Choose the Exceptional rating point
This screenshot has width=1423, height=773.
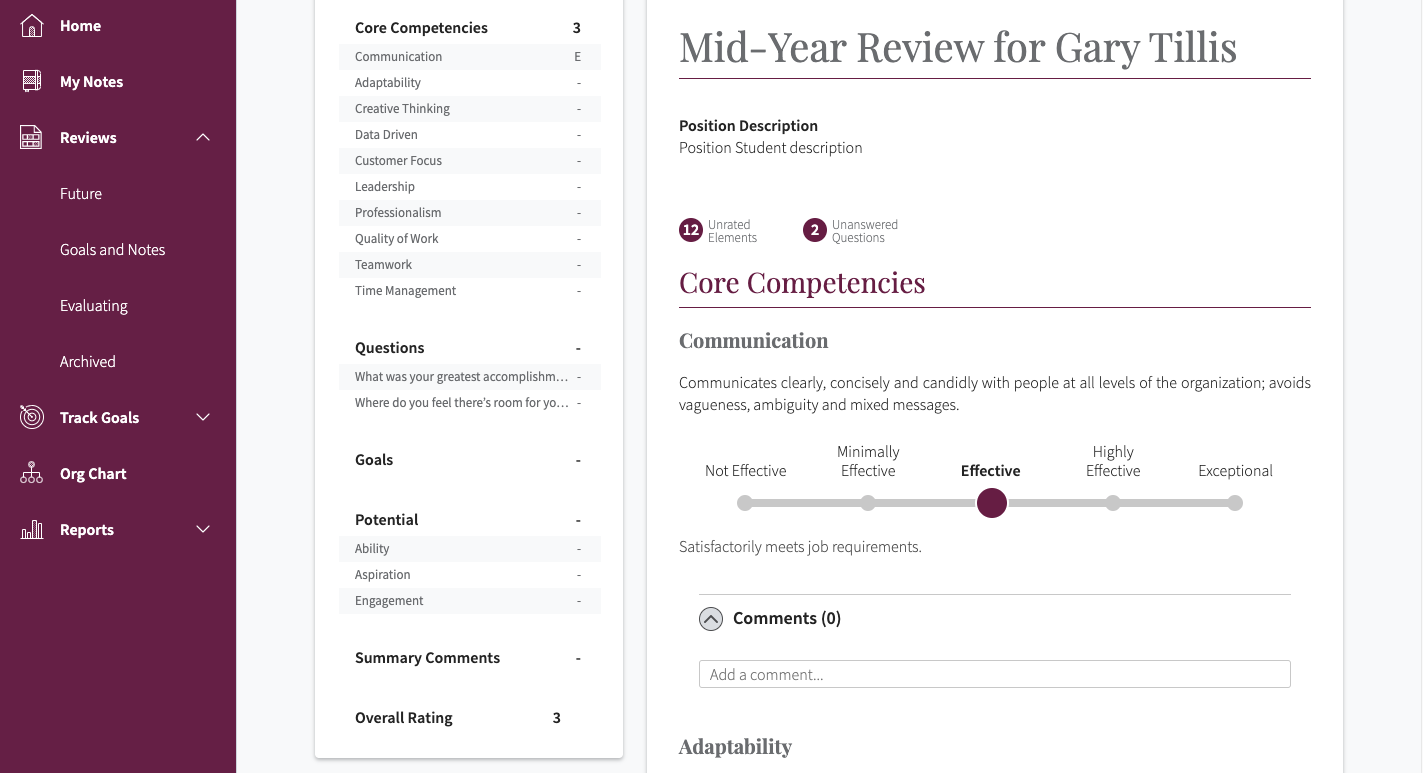click(1235, 503)
